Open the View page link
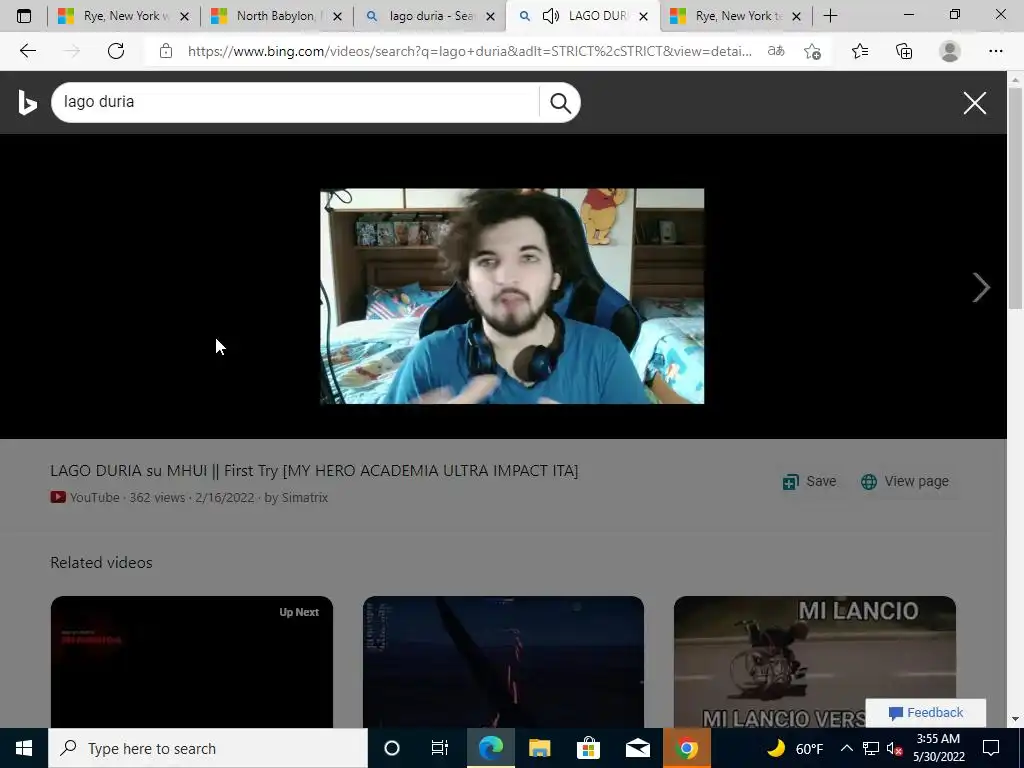 [x=904, y=481]
